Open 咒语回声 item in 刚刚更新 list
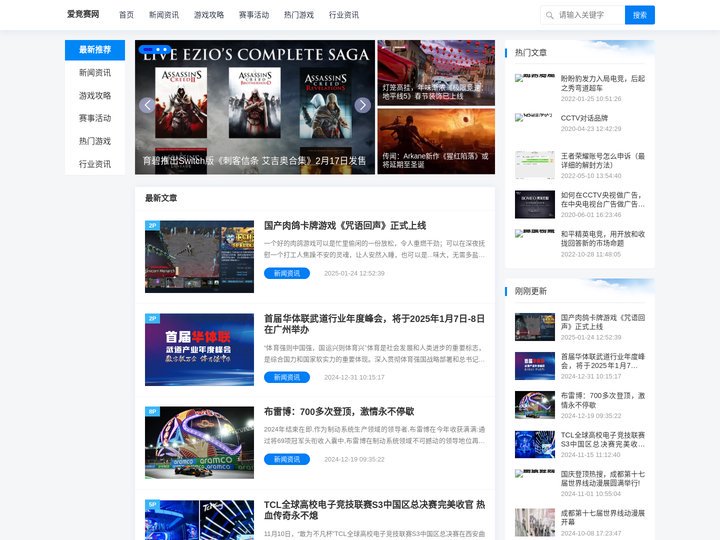 click(x=602, y=322)
